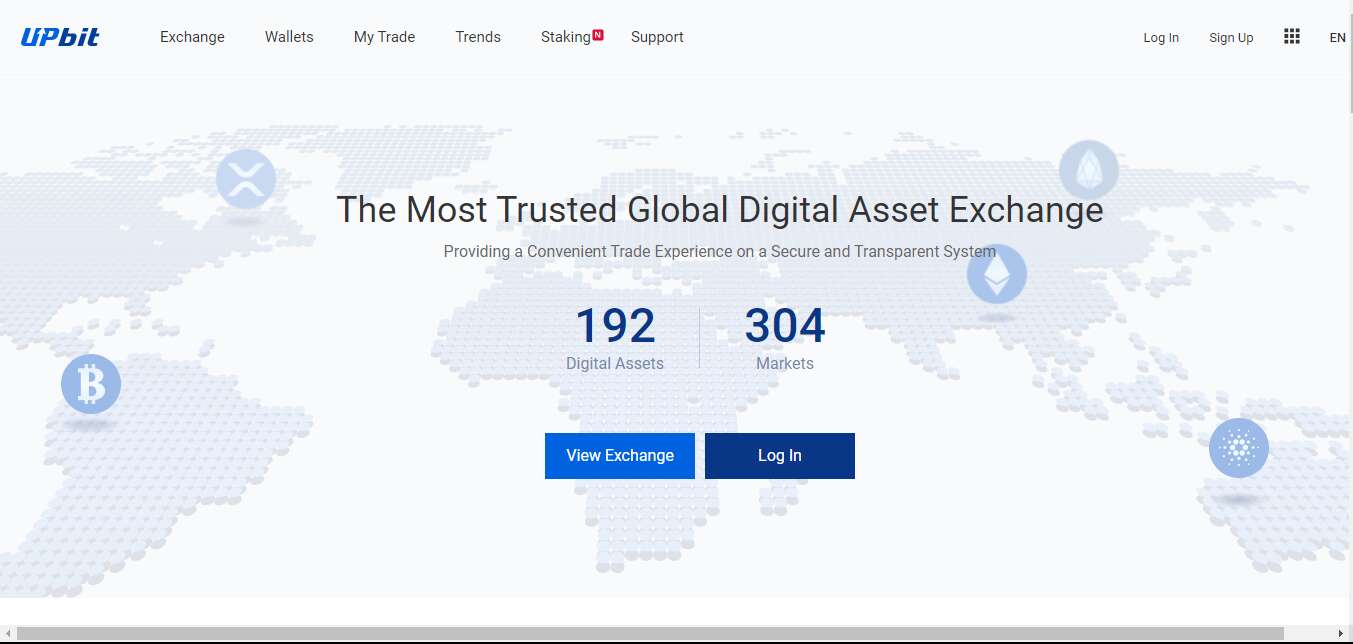This screenshot has width=1353, height=644.
Task: Click the main headline text
Action: (x=720, y=210)
